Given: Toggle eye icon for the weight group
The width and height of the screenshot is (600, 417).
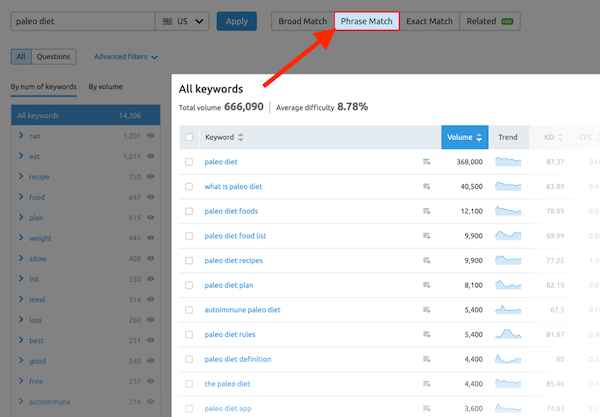Looking at the screenshot, I should pyautogui.click(x=151, y=238).
